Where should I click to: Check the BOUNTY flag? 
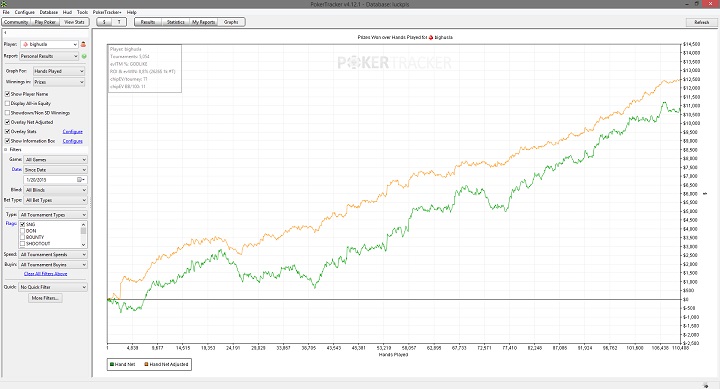click(22, 237)
